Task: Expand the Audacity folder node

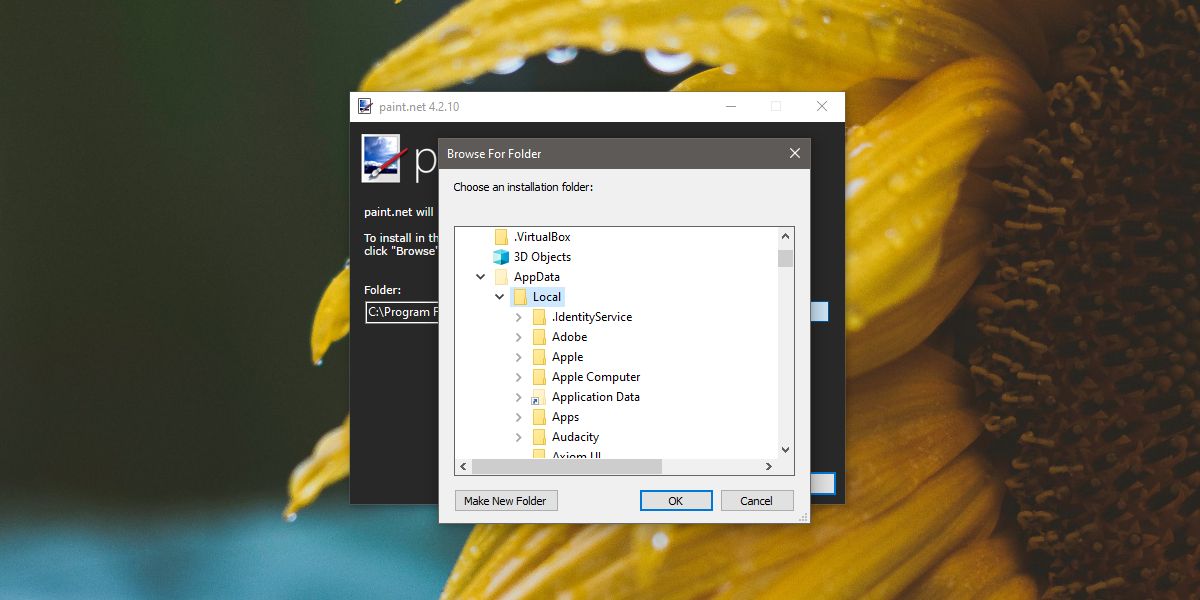Action: (x=517, y=437)
